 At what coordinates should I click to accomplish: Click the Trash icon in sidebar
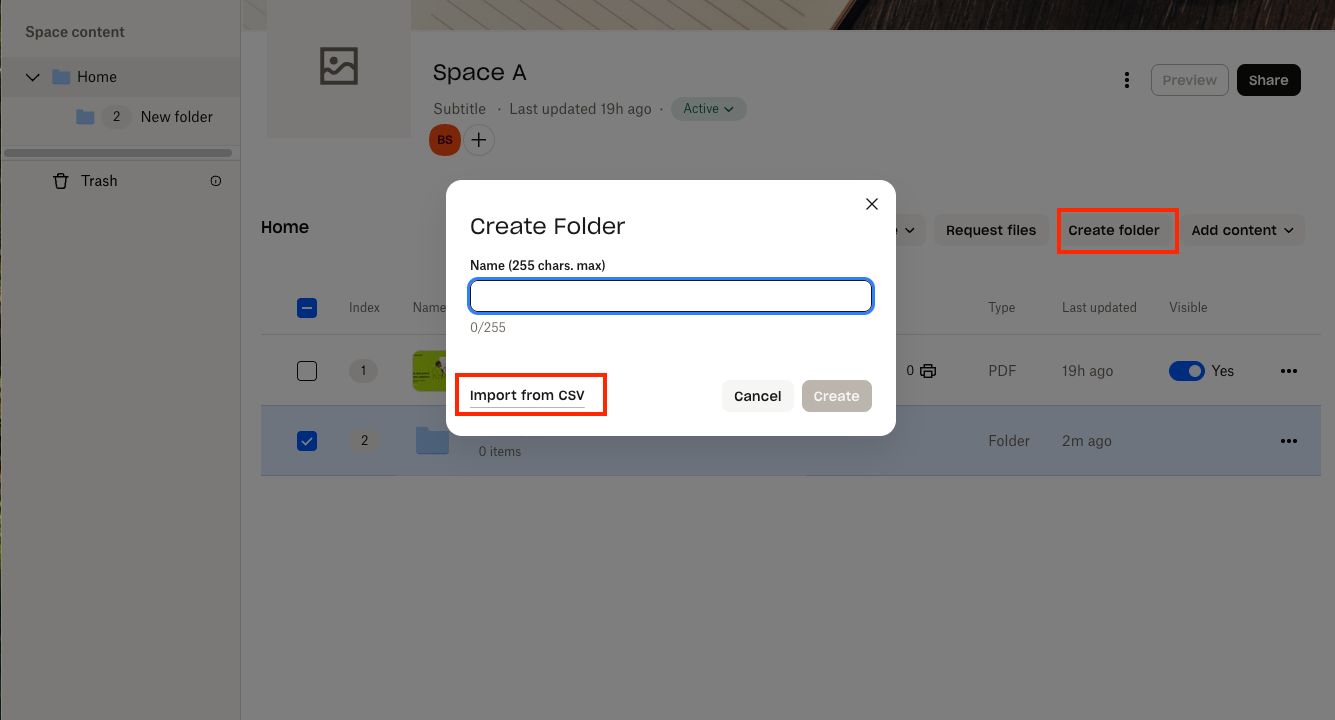[61, 181]
